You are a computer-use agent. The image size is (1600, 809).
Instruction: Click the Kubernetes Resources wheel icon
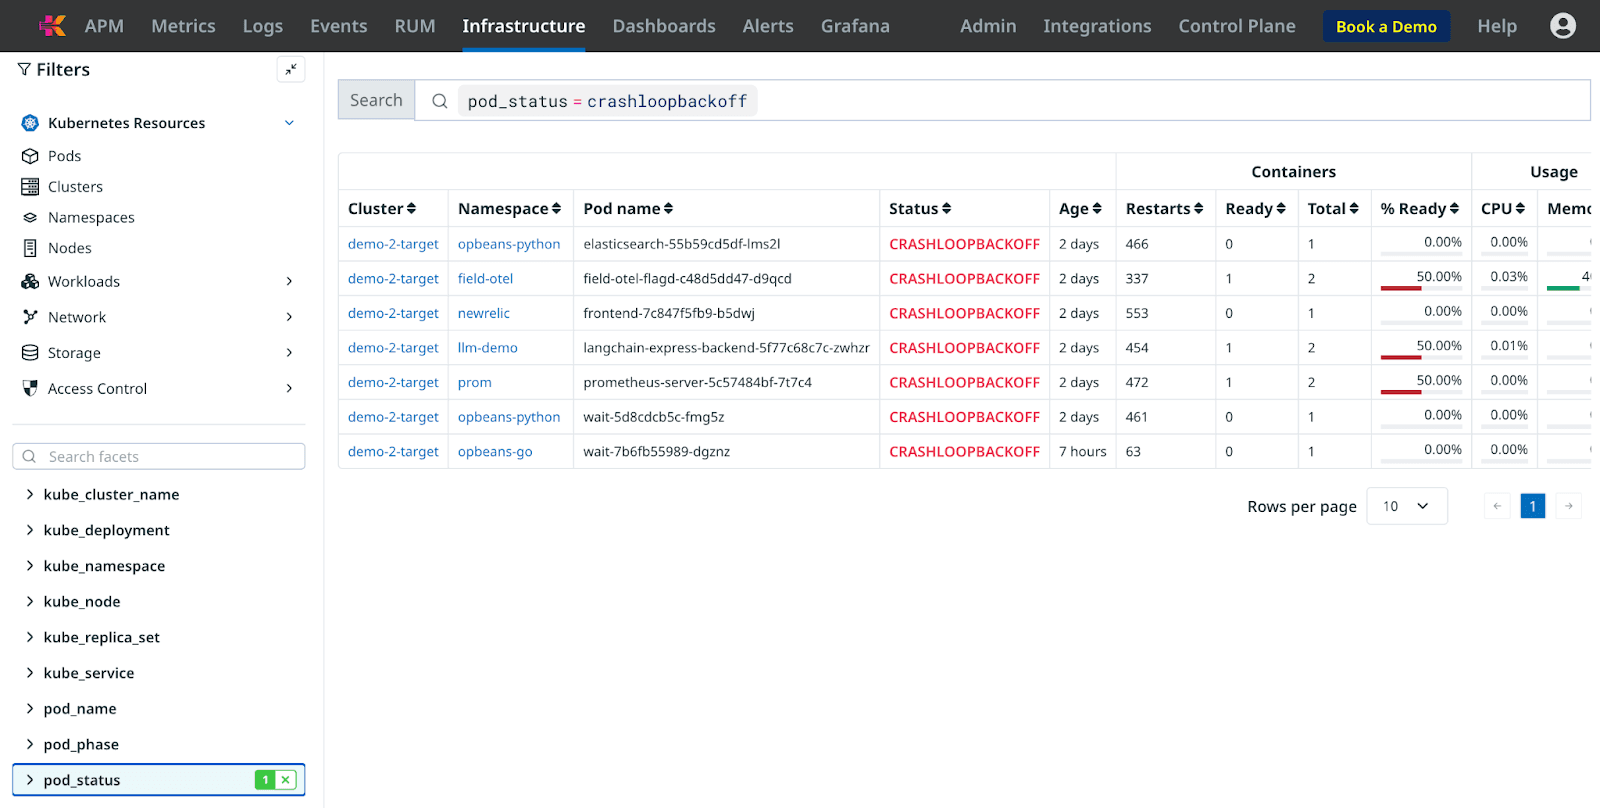(30, 123)
